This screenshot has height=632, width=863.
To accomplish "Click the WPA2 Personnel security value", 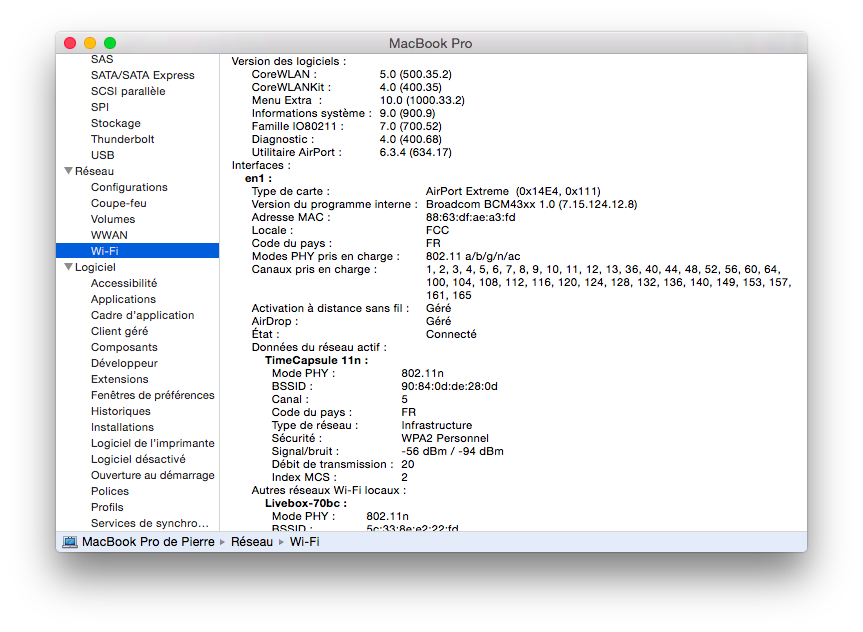I will point(445,438).
